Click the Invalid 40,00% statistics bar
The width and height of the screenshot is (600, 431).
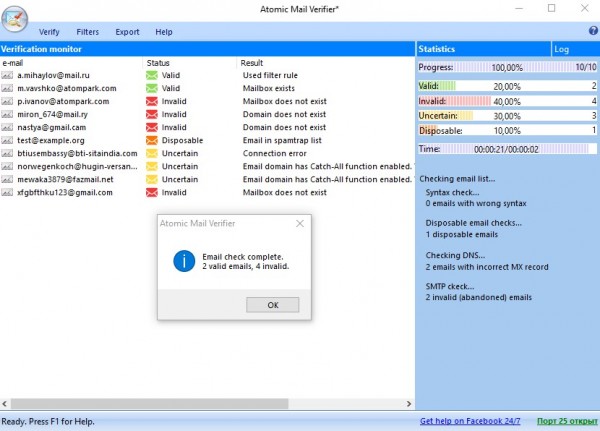507,101
